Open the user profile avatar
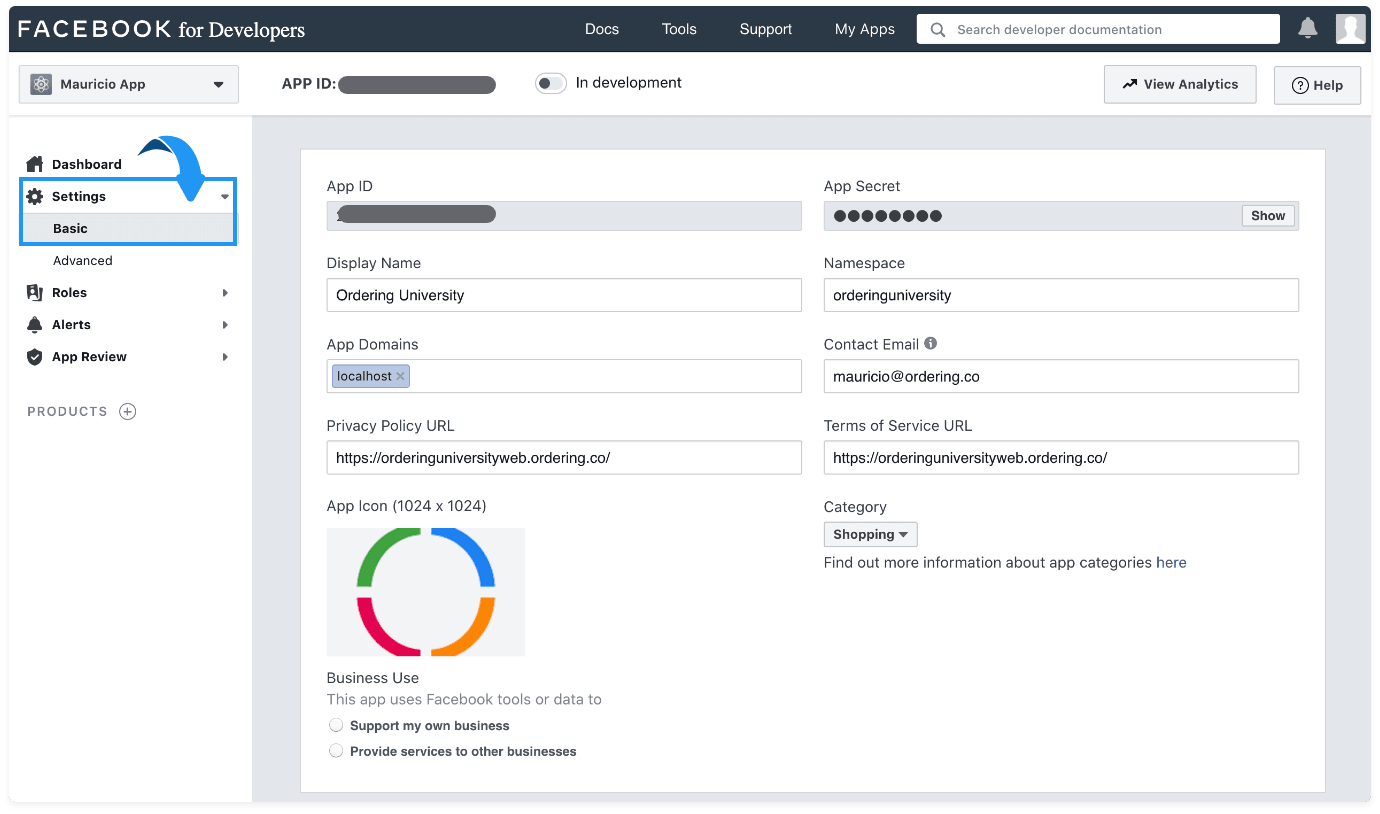The width and height of the screenshot is (1380, 814). (1350, 29)
